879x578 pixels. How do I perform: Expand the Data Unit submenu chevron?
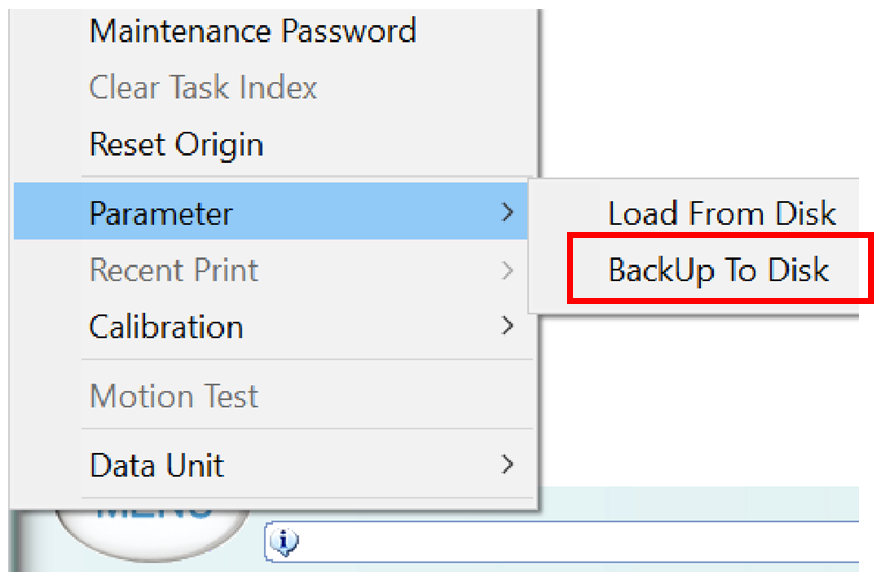click(x=508, y=465)
